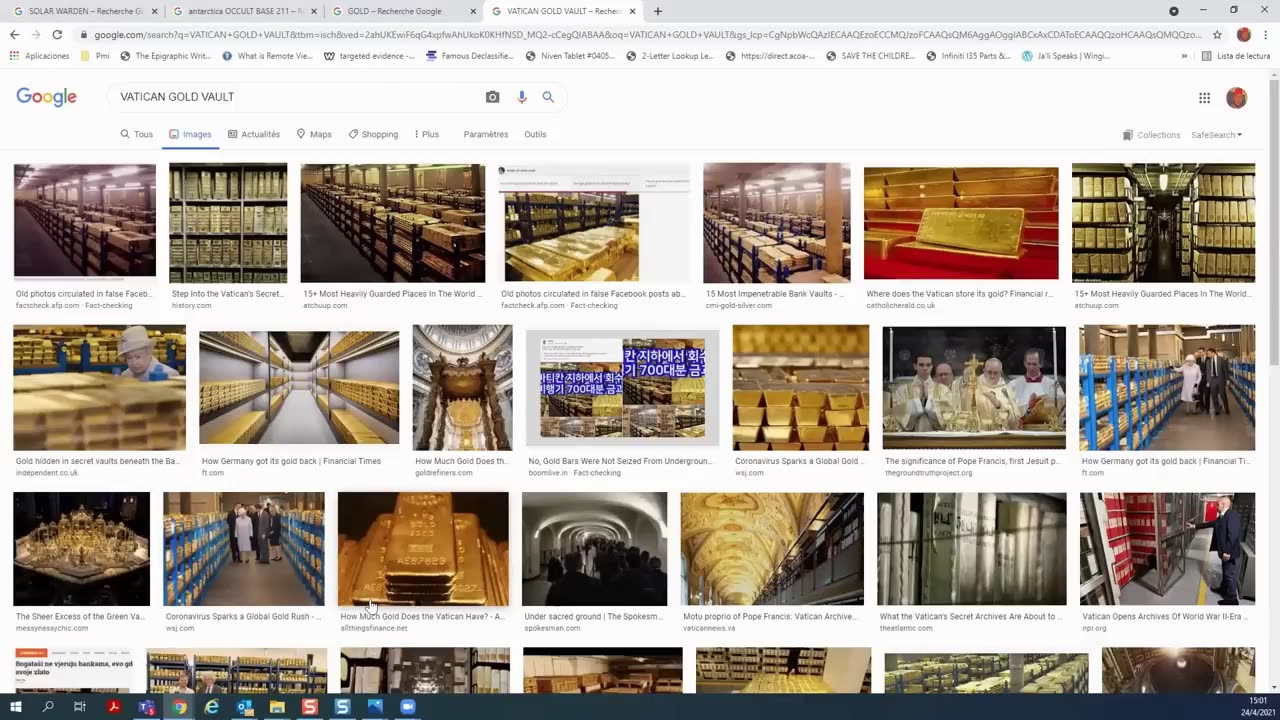
Task: Open Paramètres settings link
Action: pos(486,134)
